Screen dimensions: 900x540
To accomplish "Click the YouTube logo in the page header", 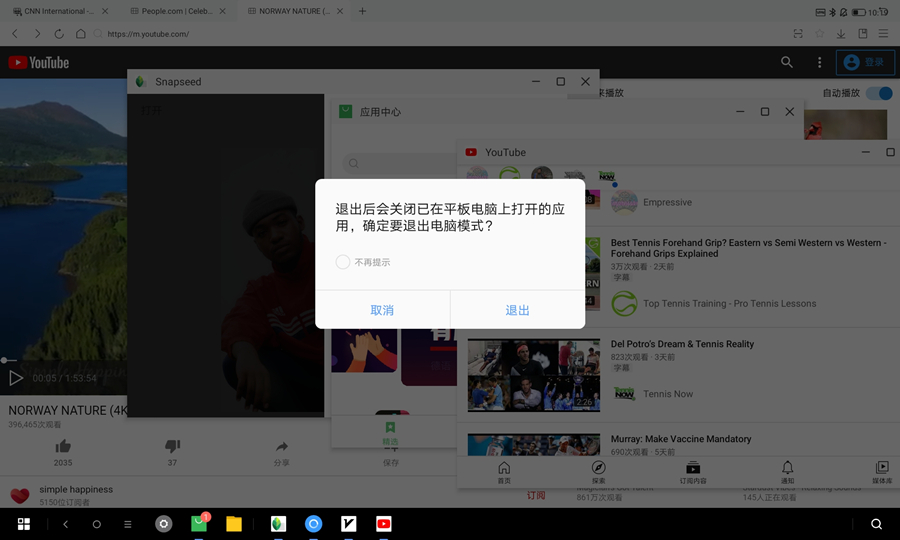I will click(38, 63).
